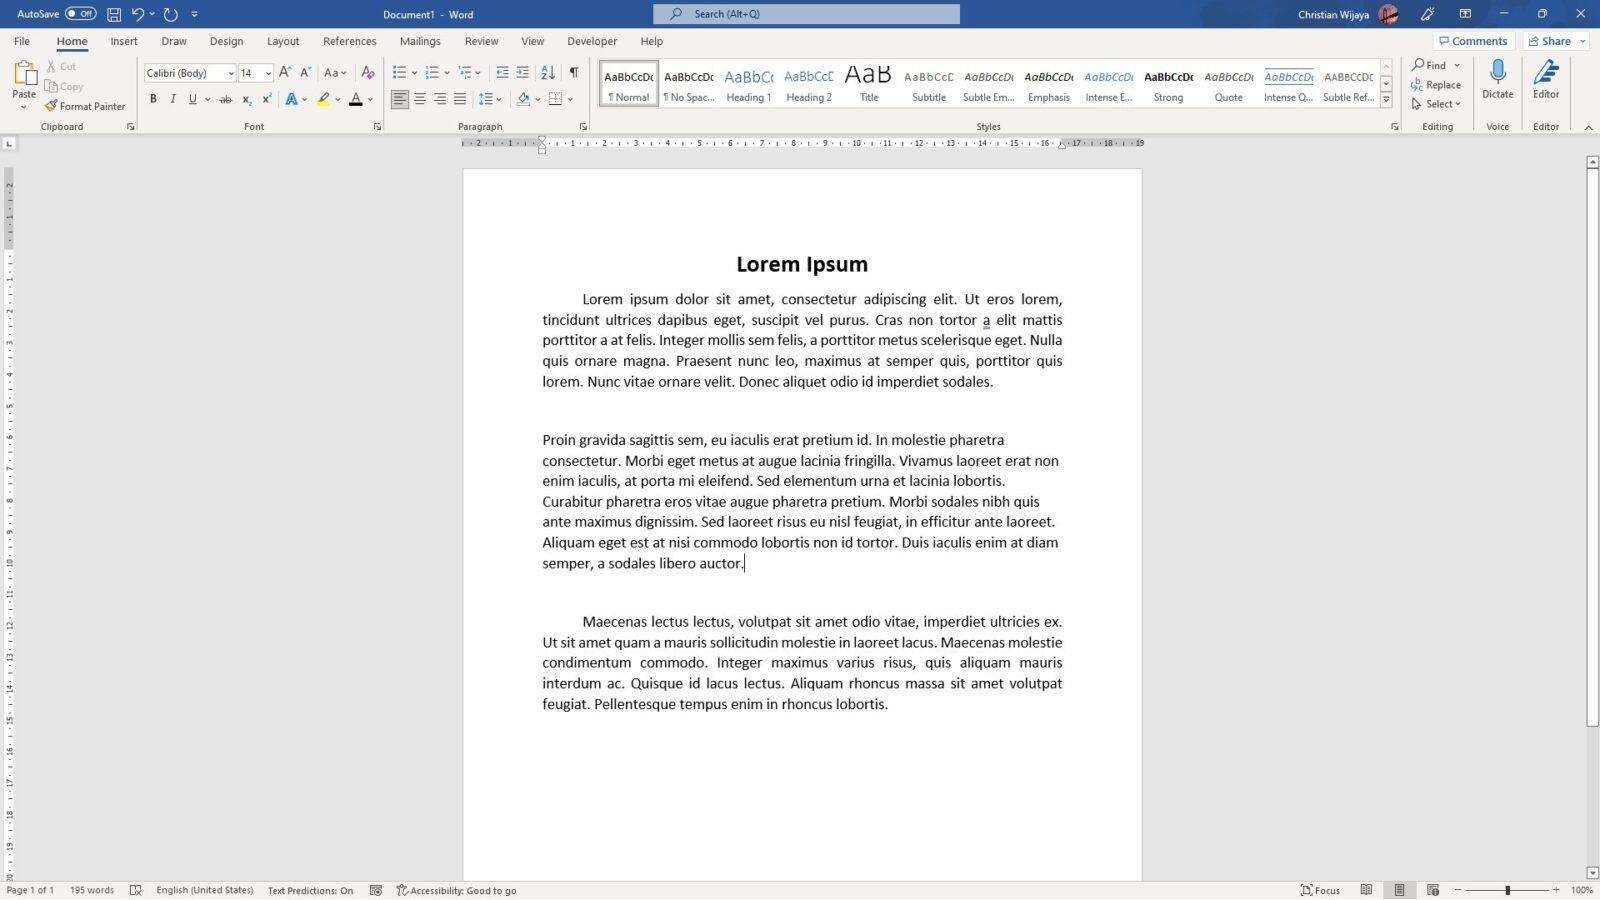Click the Format Painter tool

click(x=86, y=106)
